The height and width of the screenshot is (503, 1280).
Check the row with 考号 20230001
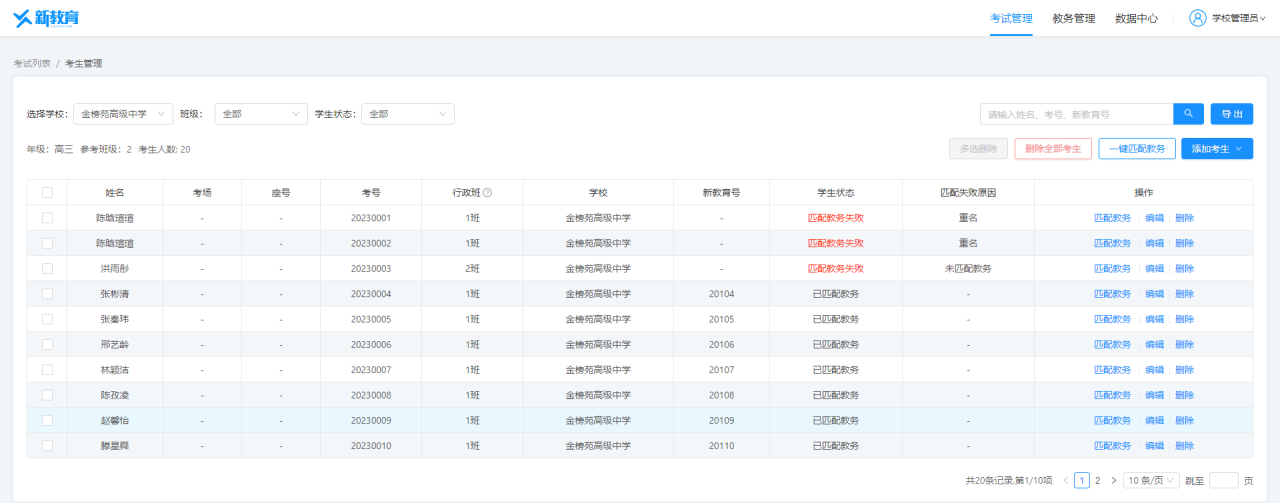coord(47,217)
